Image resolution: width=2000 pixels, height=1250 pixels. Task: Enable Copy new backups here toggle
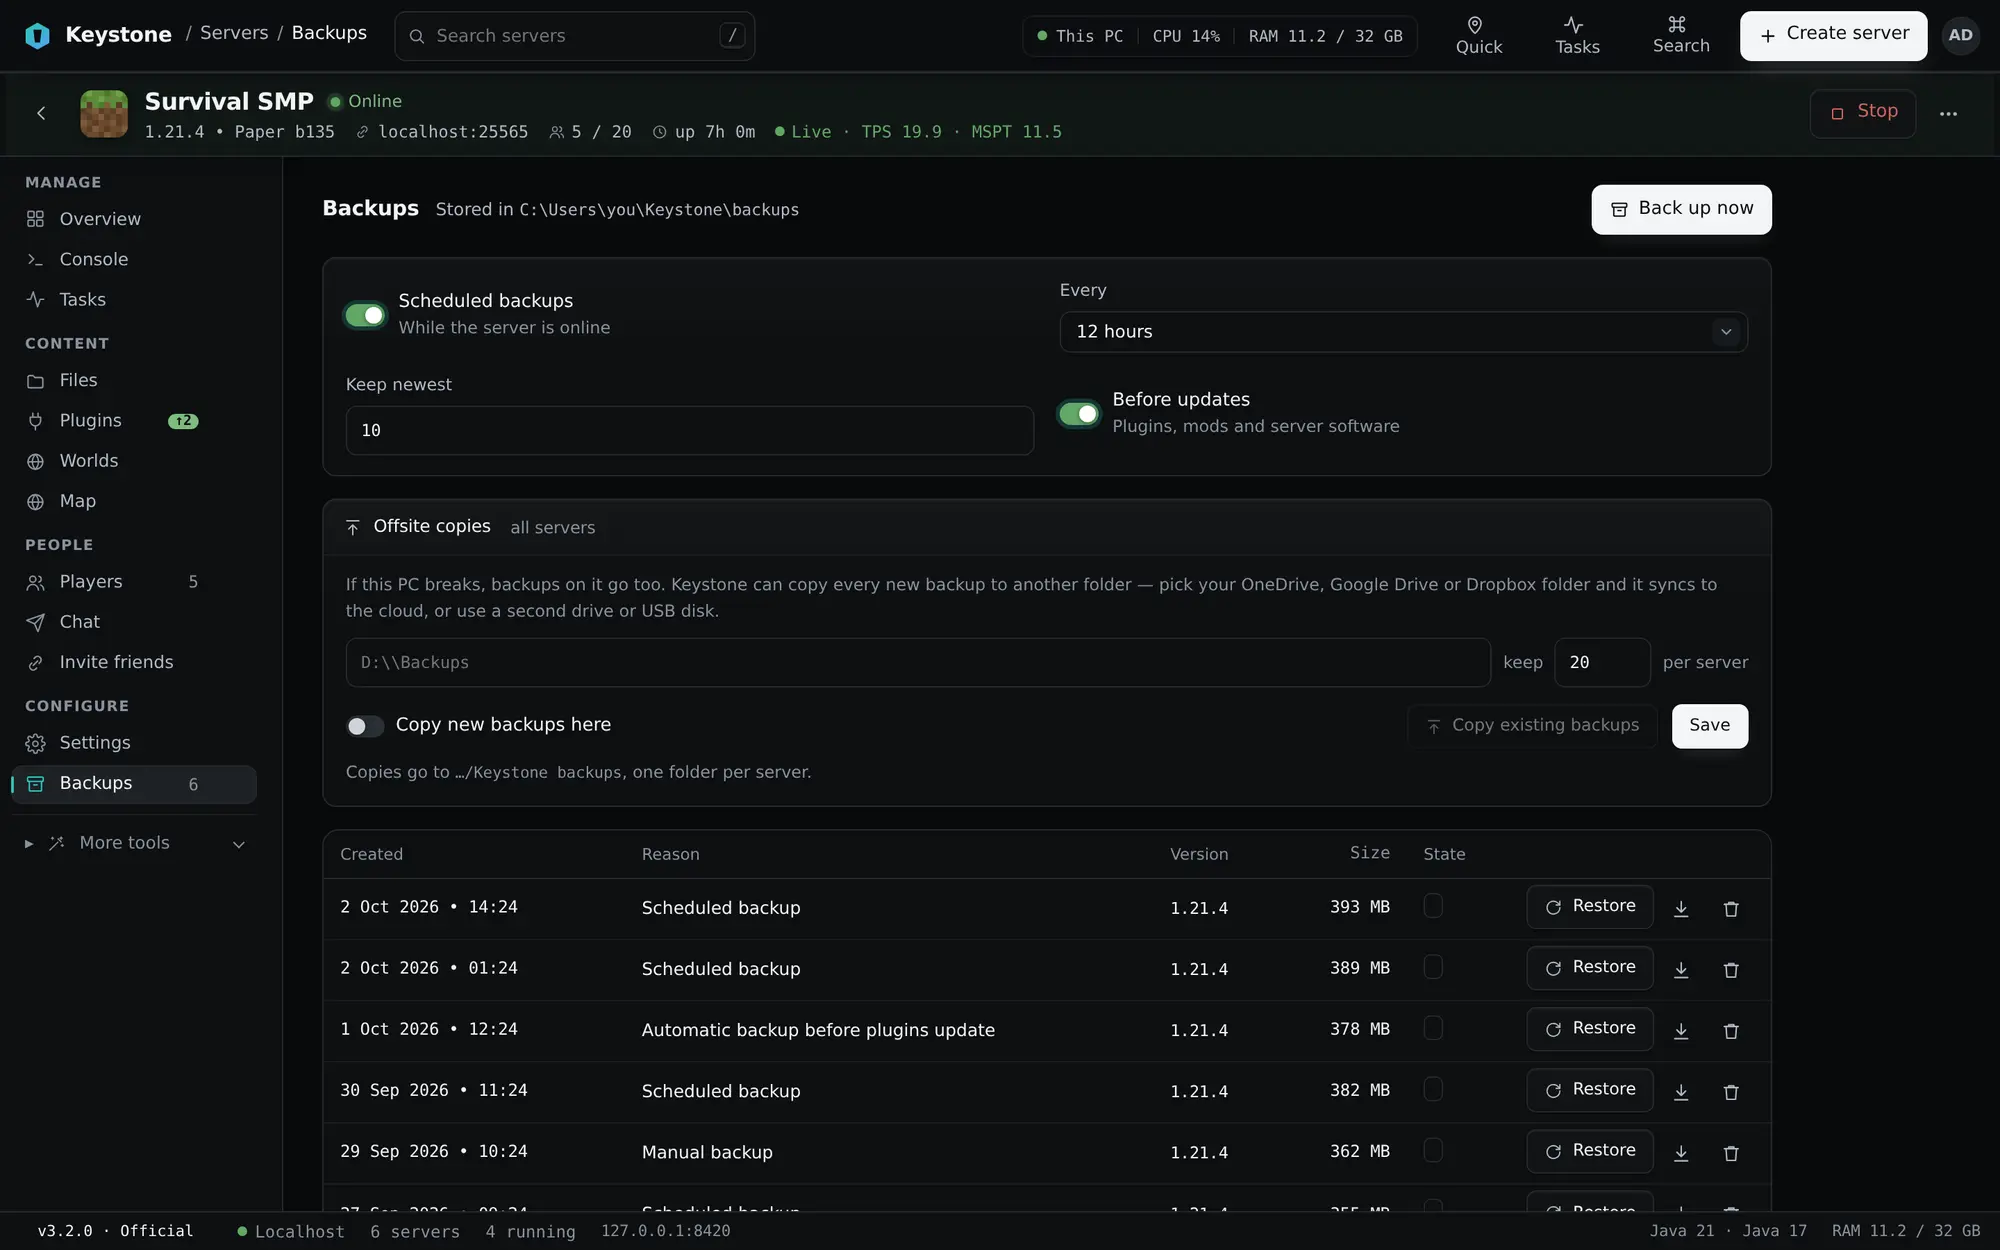[x=365, y=726]
